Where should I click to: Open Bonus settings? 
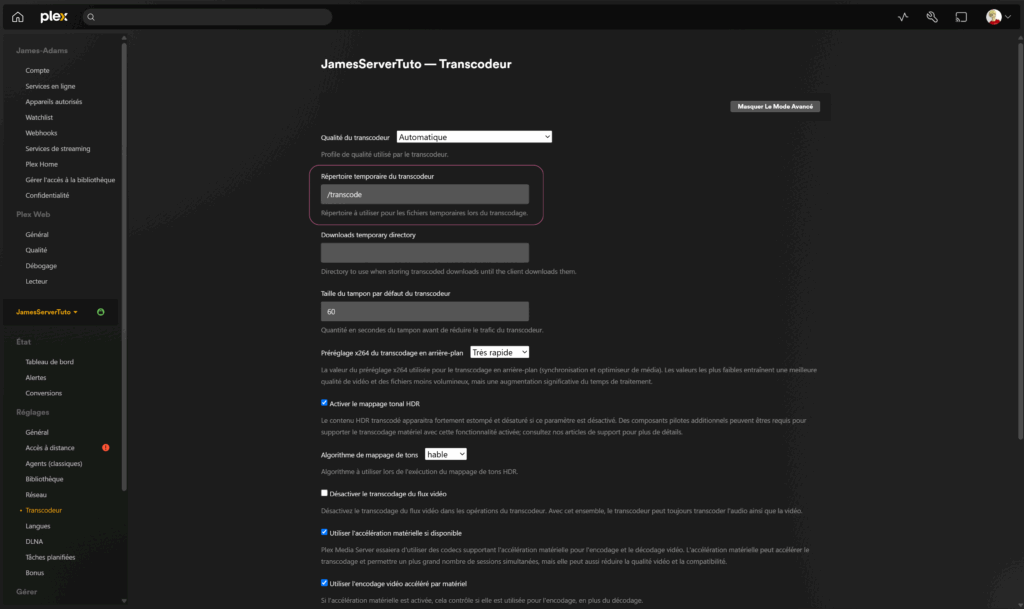coord(35,573)
